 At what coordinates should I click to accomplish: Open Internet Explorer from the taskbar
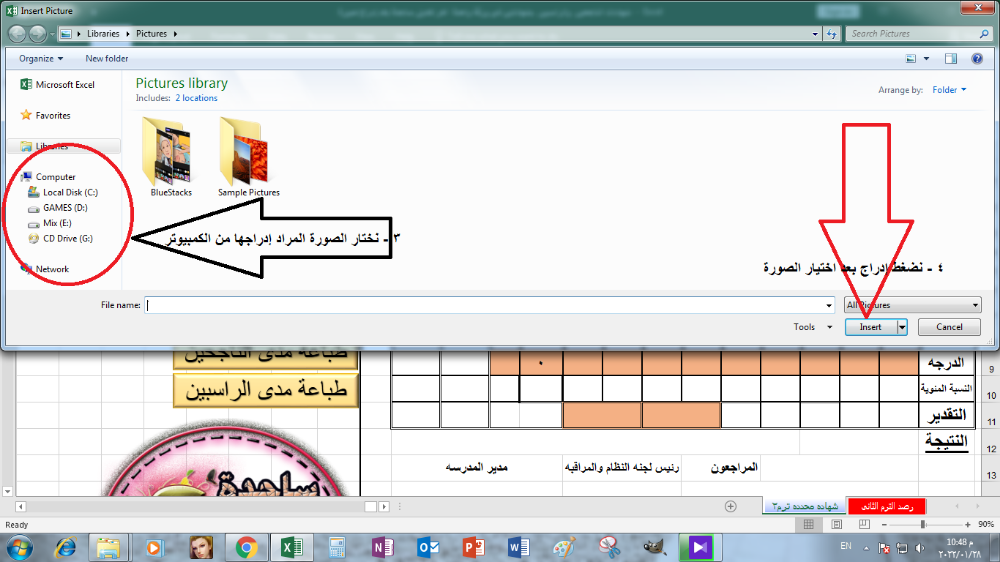pyautogui.click(x=66, y=548)
